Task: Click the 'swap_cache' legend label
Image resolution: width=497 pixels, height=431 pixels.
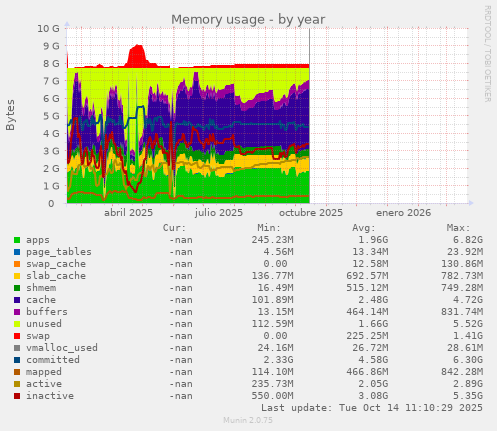Action: click(56, 264)
